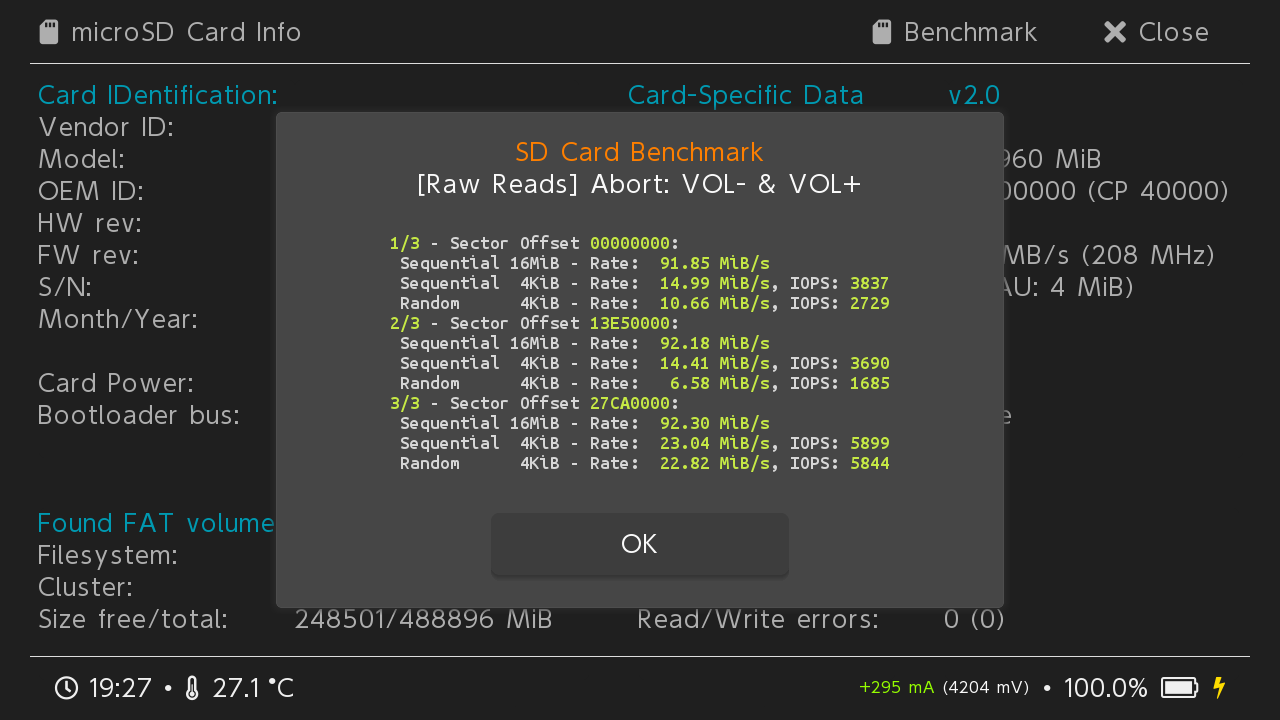Click the 'Read/Write errors:' label
This screenshot has height=720, width=1280.
[x=758, y=619]
